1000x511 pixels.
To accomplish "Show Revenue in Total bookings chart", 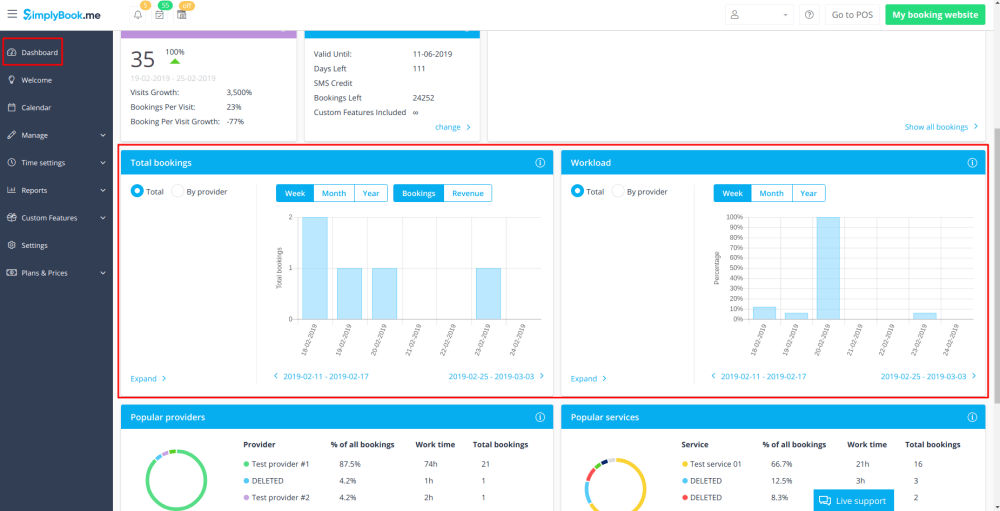I will [x=467, y=193].
